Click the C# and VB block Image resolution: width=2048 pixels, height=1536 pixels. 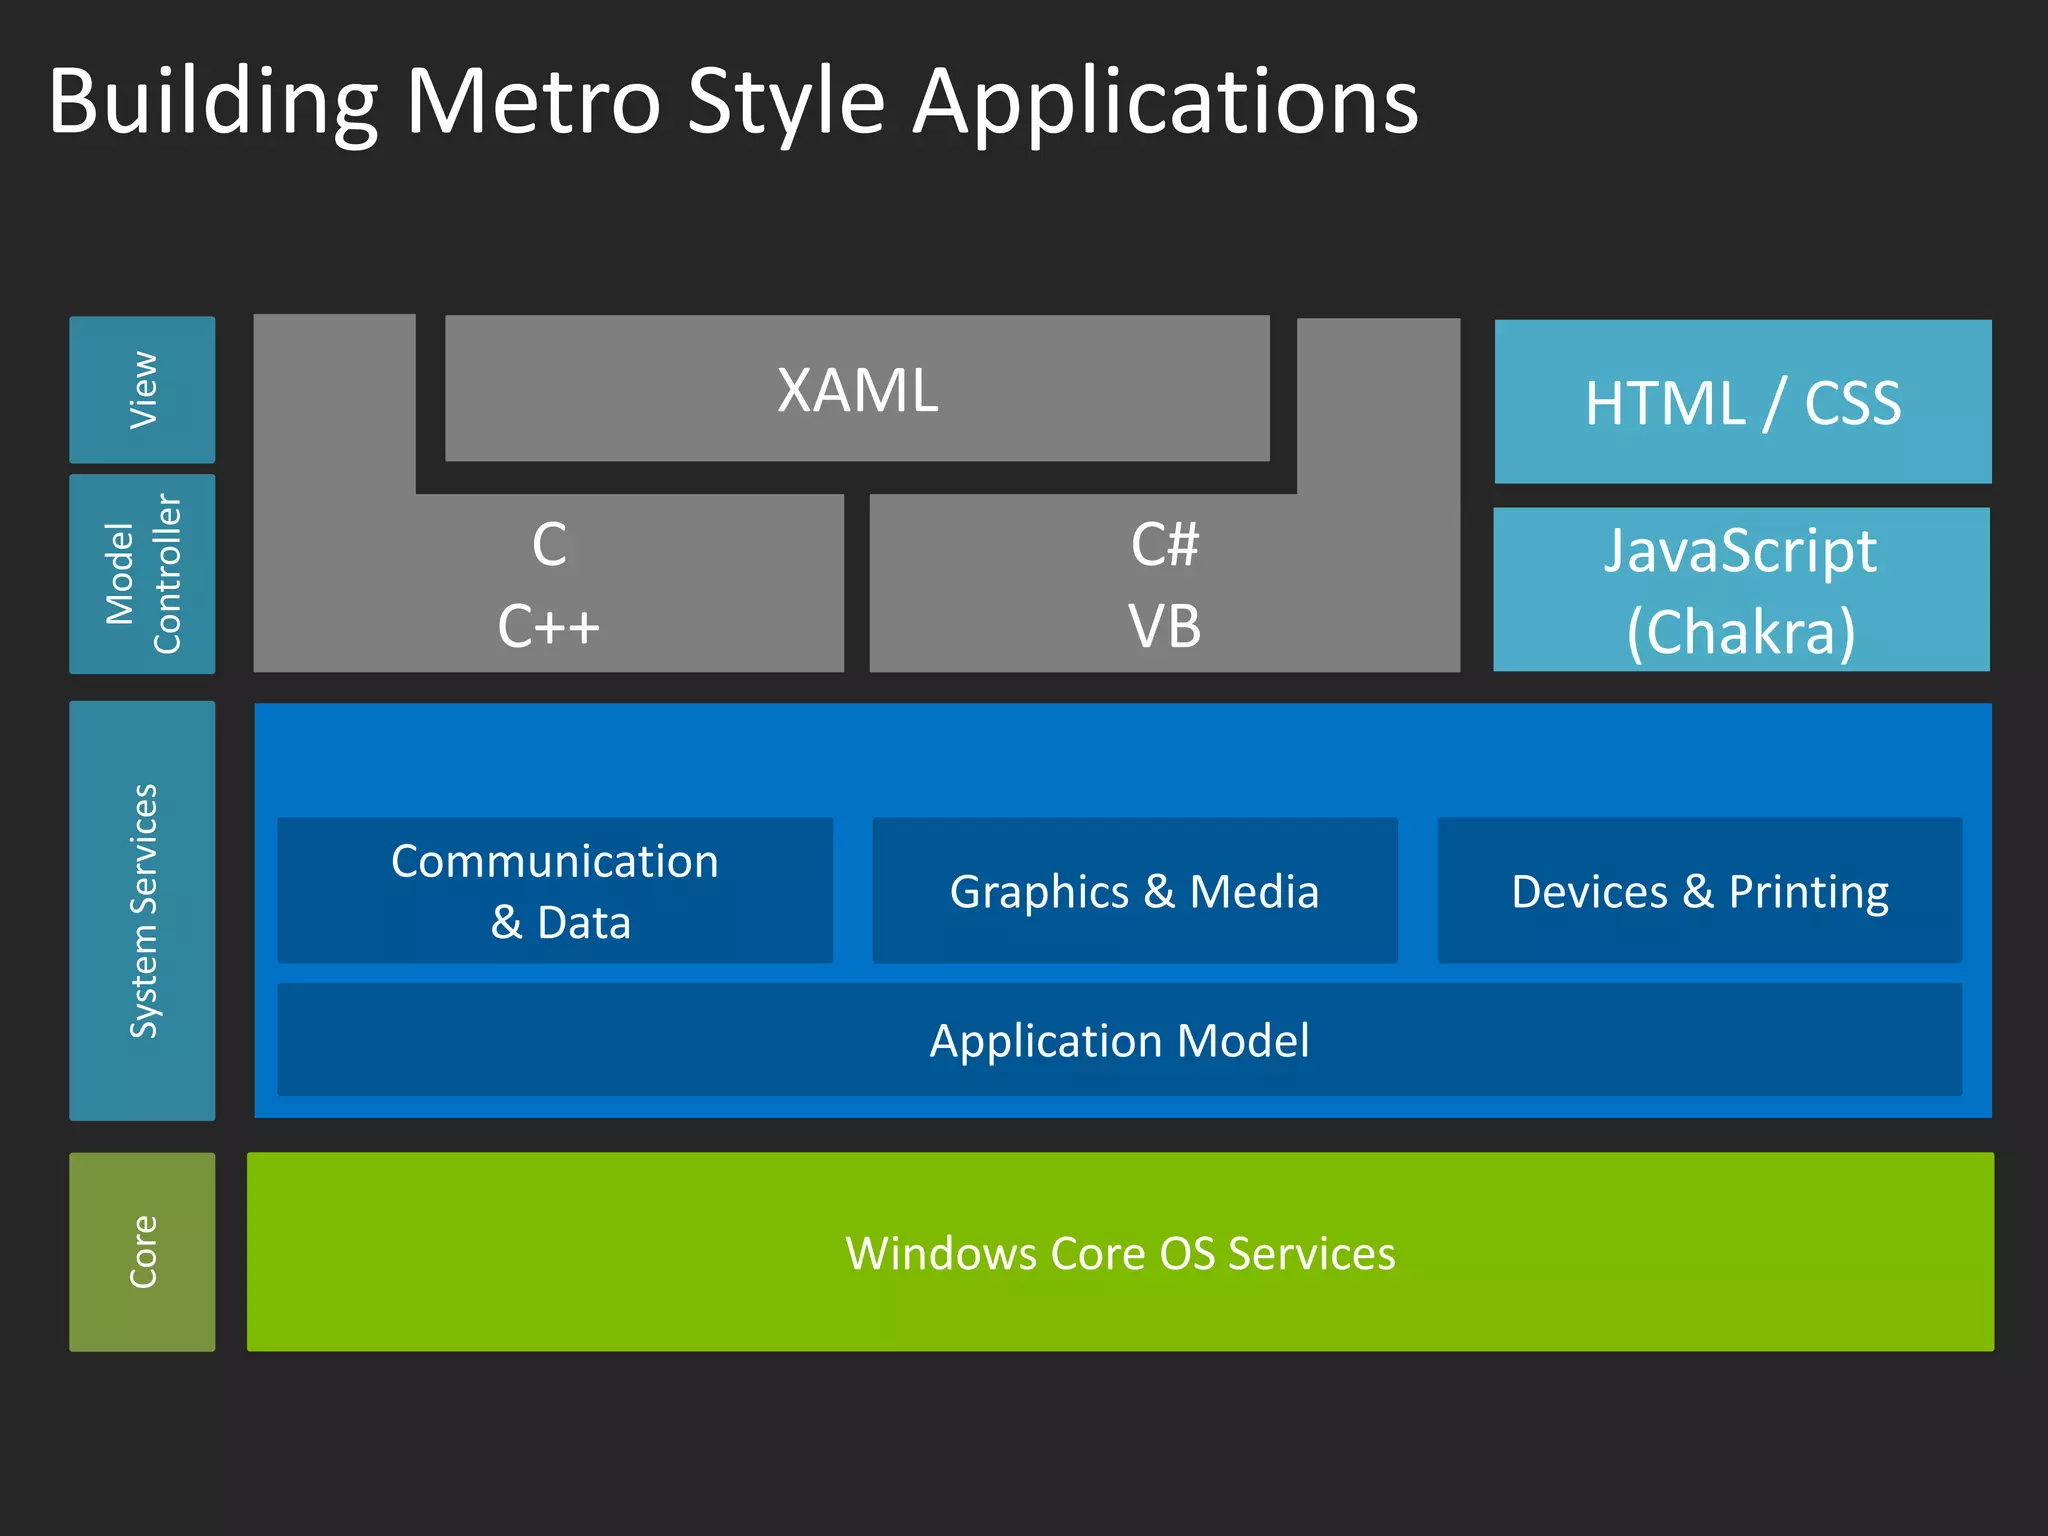1164,585
